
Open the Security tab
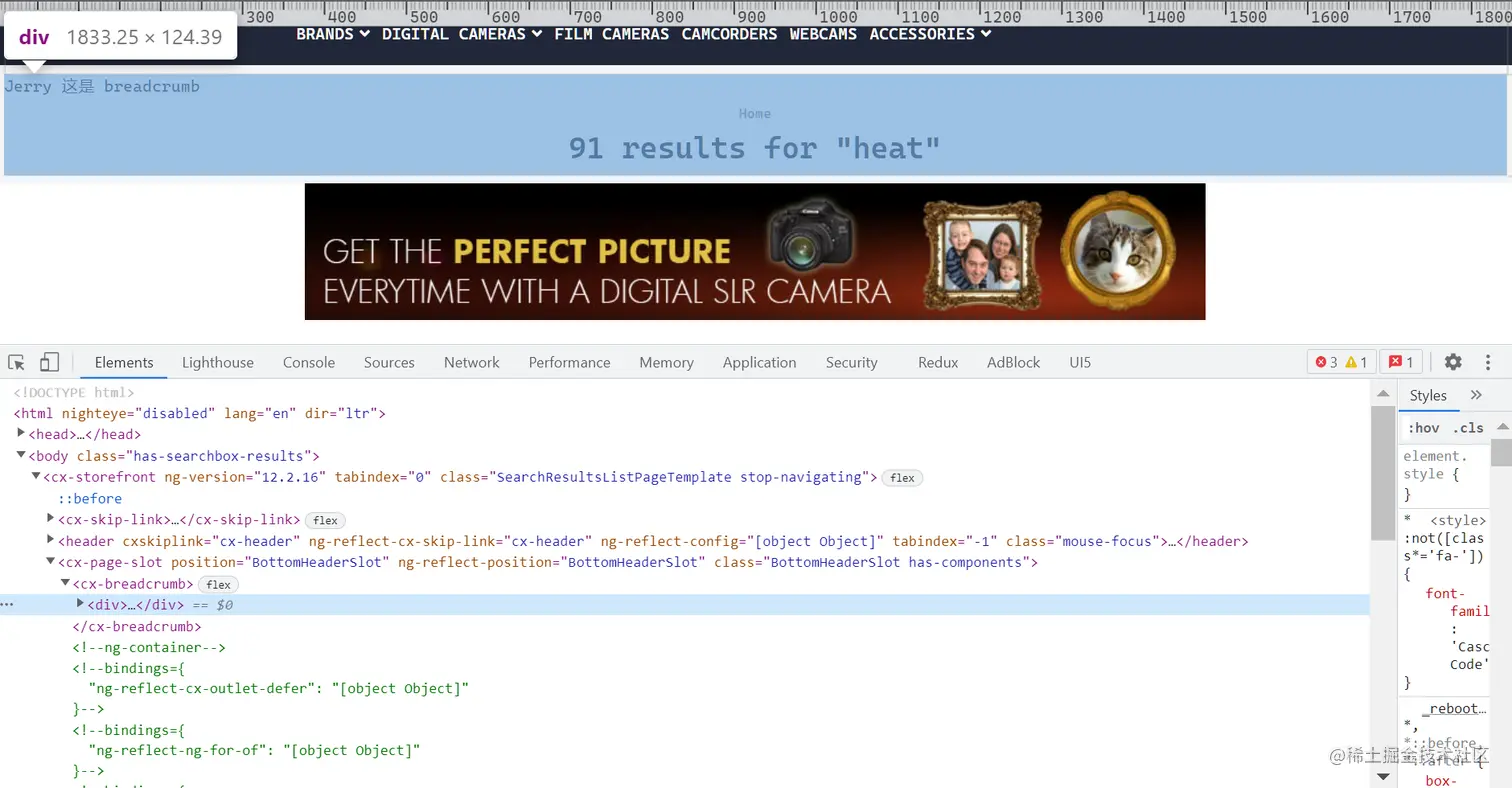point(852,362)
